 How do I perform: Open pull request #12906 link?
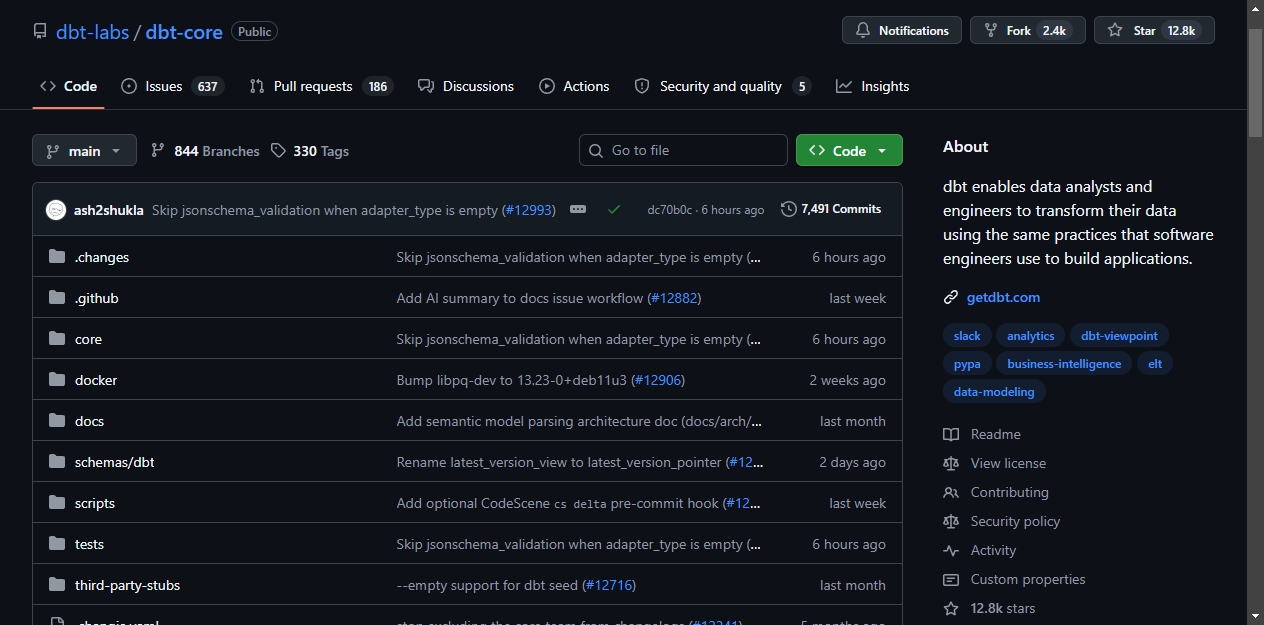(x=659, y=380)
